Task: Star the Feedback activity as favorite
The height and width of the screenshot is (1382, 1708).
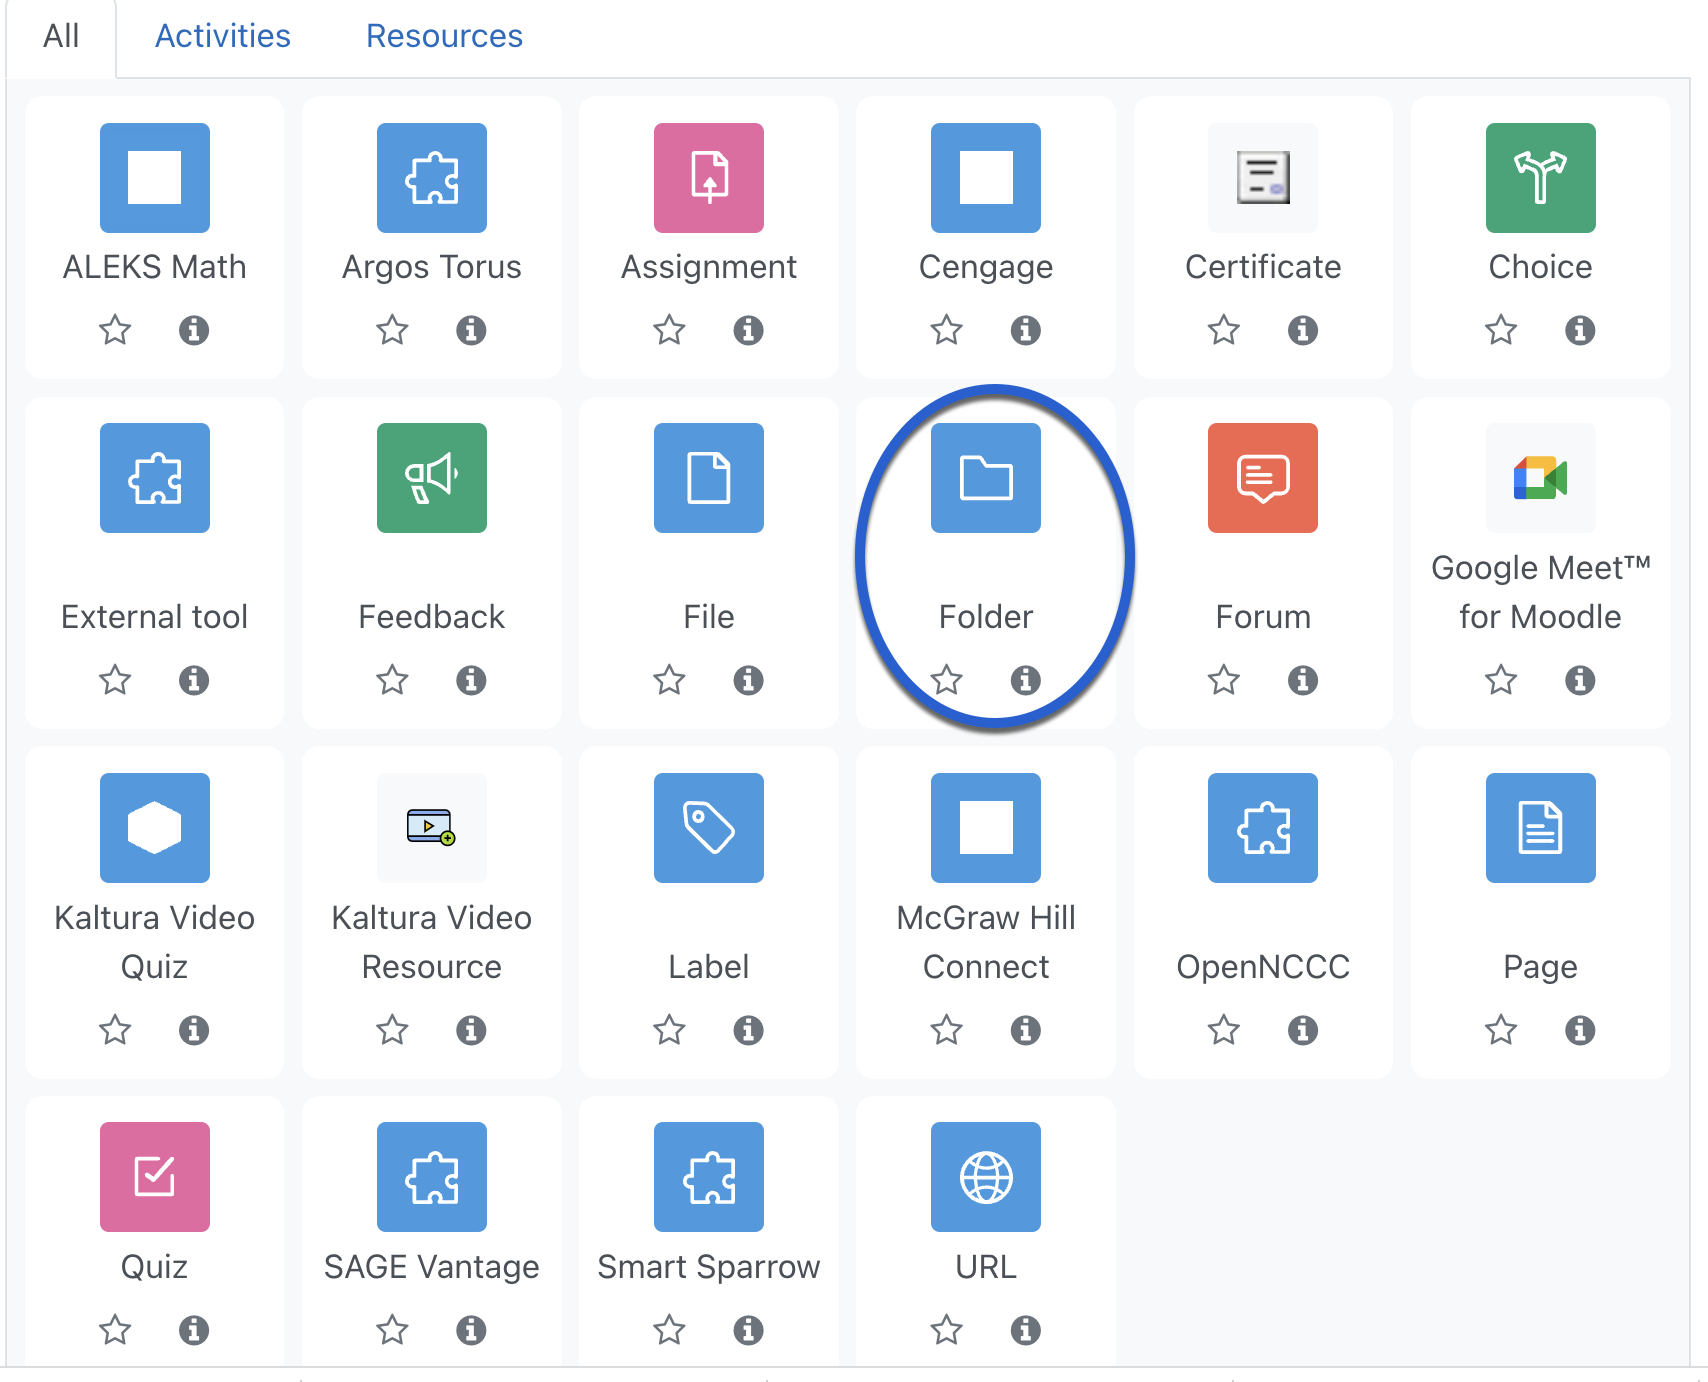Action: 392,680
